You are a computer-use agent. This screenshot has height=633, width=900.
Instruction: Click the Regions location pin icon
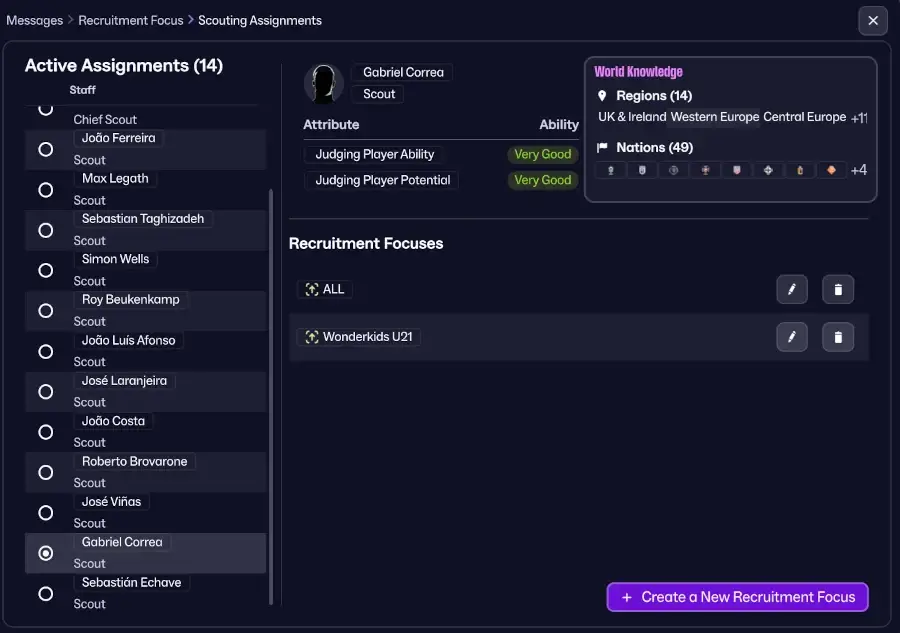click(x=602, y=95)
